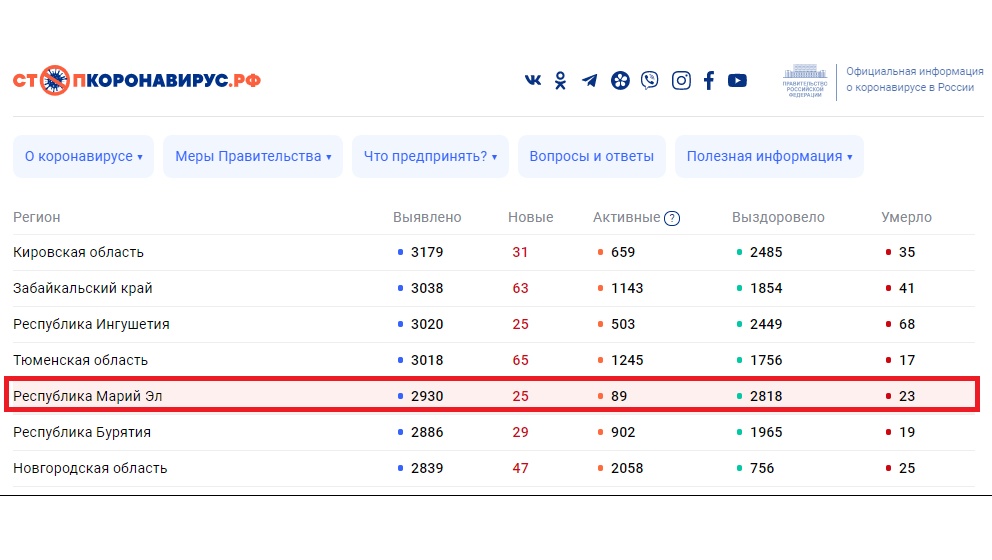This screenshot has width=992, height=560.
Task: Click the Viber icon in header
Action: point(650,81)
